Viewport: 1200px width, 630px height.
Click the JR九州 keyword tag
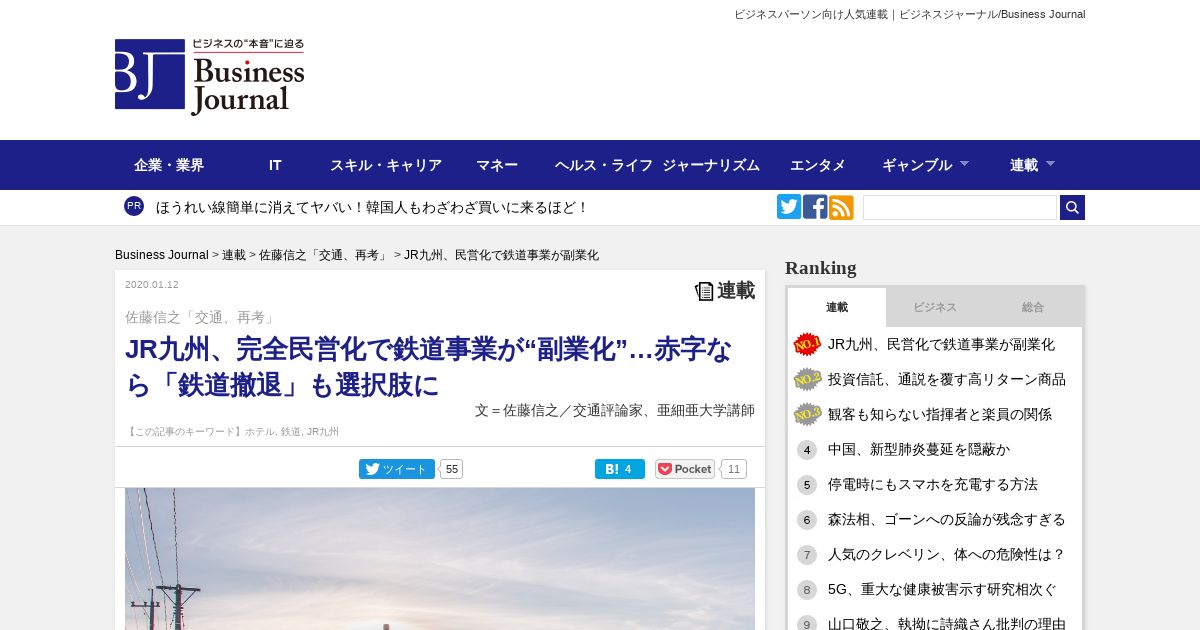323,432
